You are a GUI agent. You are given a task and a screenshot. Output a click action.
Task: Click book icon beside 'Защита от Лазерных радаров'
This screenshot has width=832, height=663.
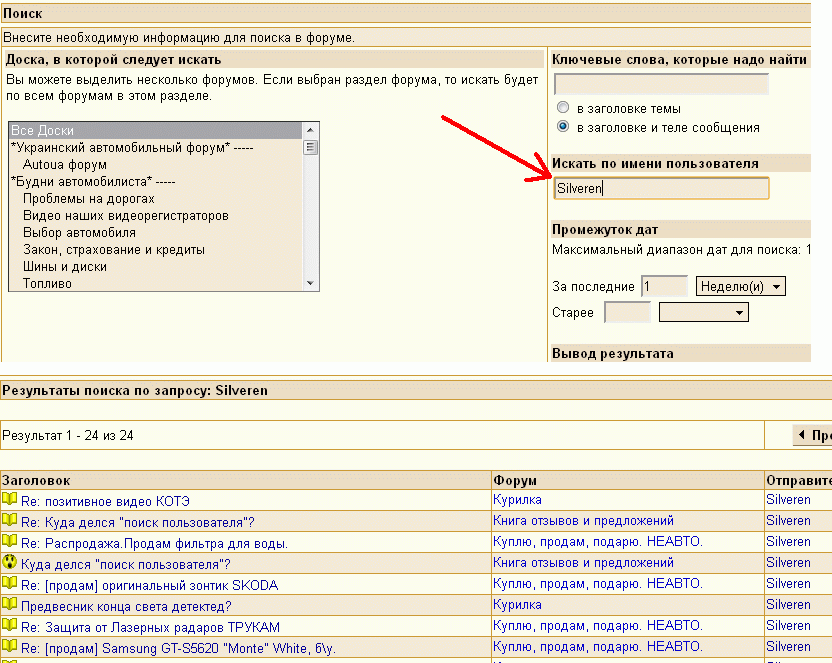tap(10, 626)
